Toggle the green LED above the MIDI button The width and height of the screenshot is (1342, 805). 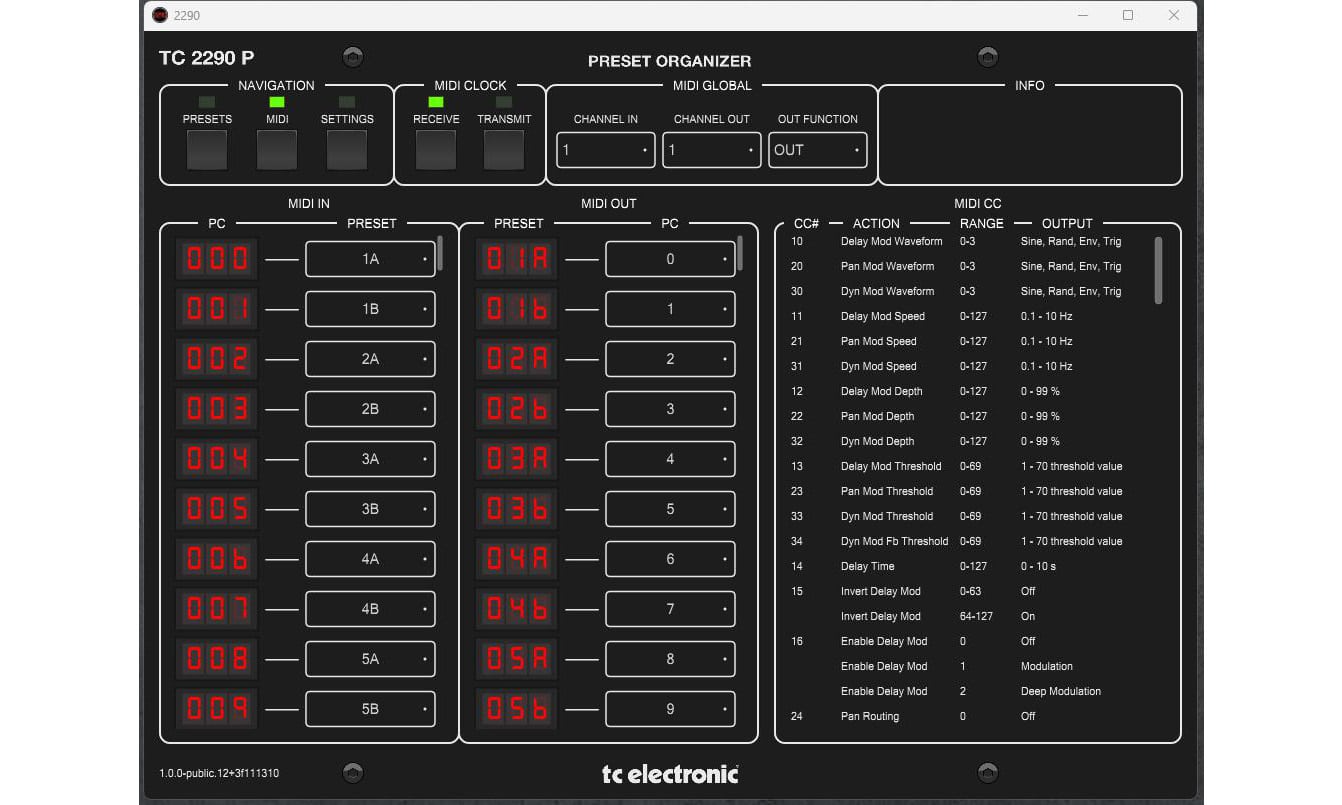pyautogui.click(x=277, y=101)
